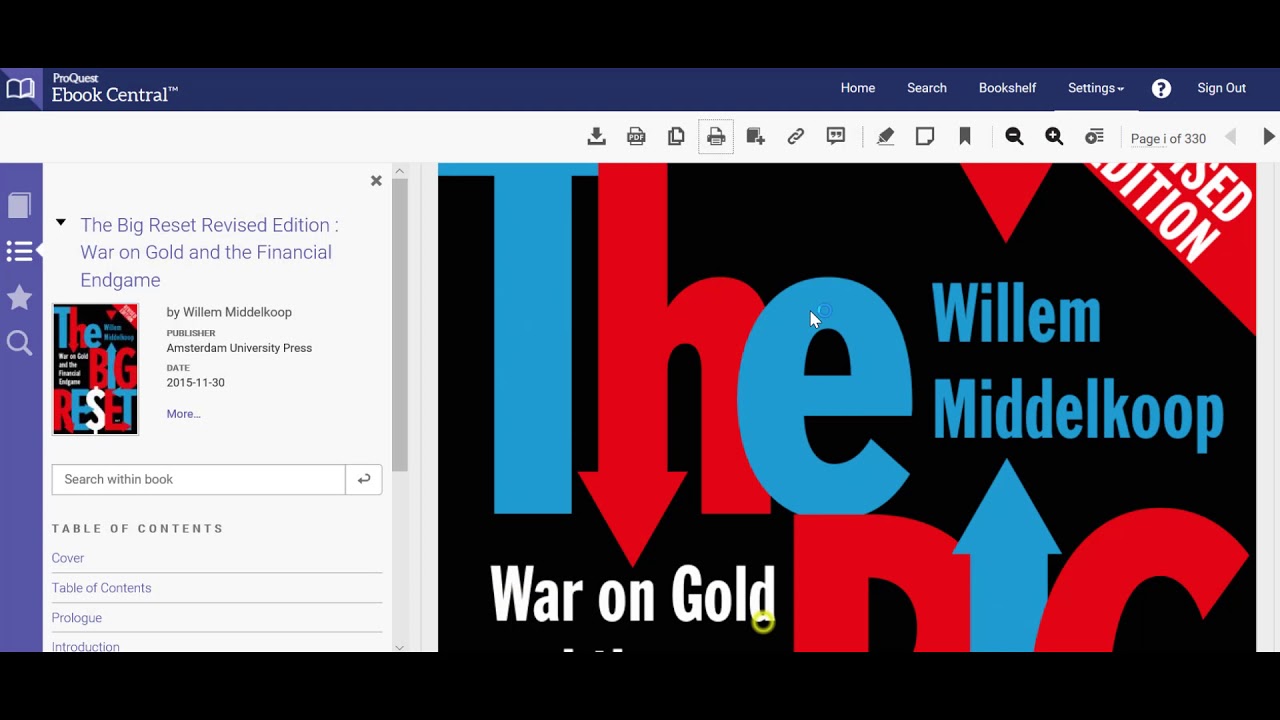Click the panel scroll down arrow

(x=399, y=647)
